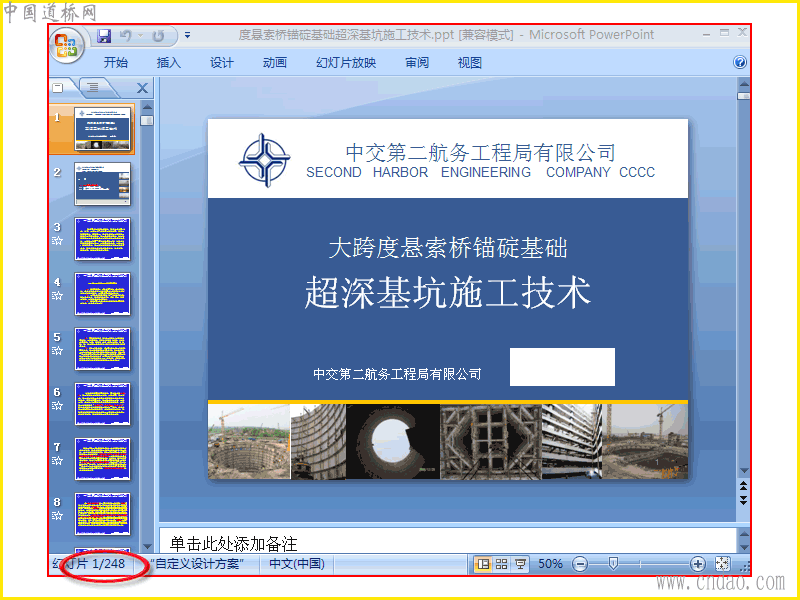Click the white rectangle box on the slide
Image resolution: width=800 pixels, height=600 pixels.
tap(562, 367)
